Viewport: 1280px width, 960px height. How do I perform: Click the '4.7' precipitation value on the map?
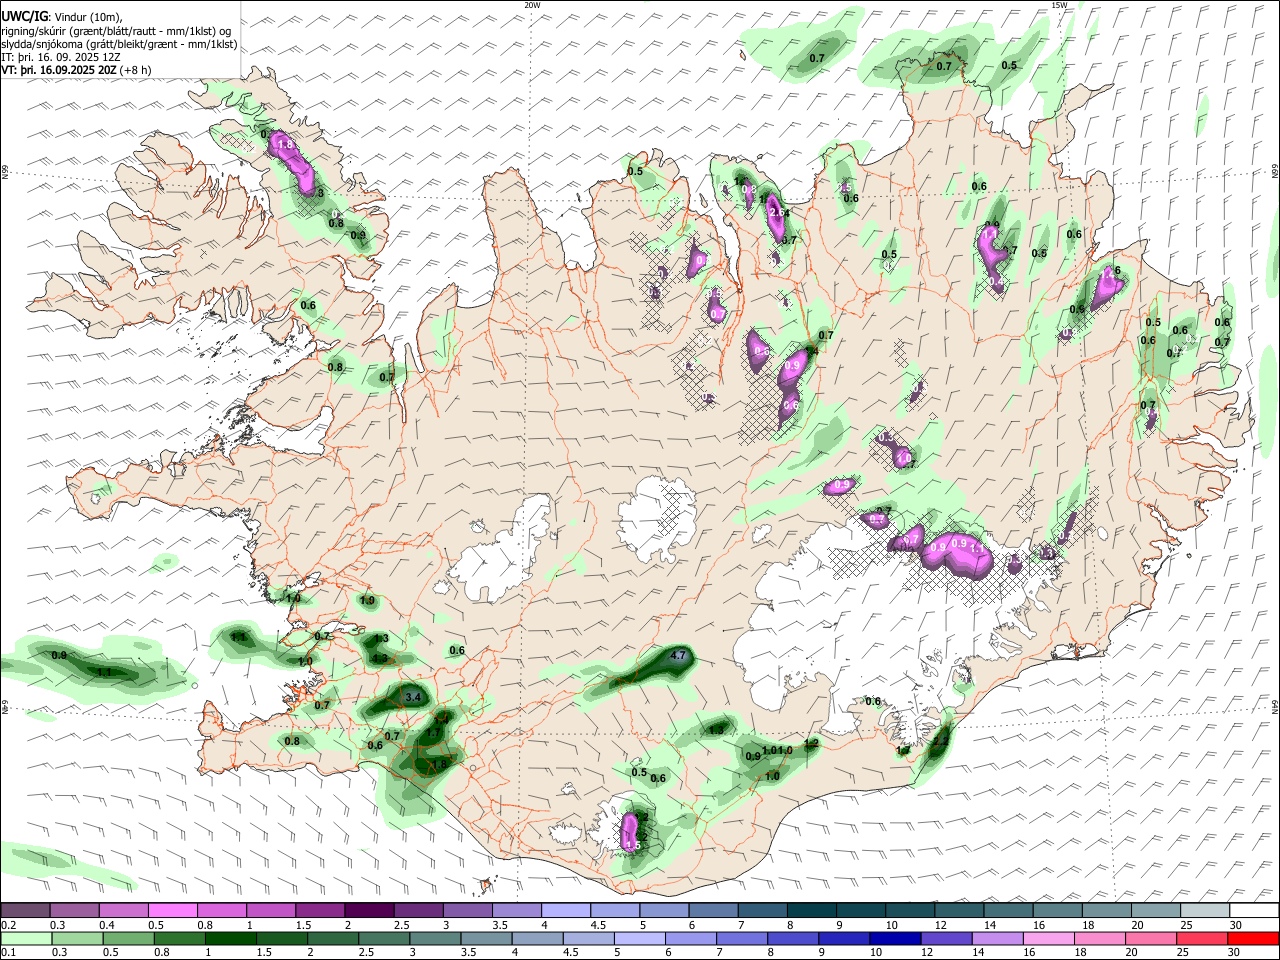[x=678, y=656]
